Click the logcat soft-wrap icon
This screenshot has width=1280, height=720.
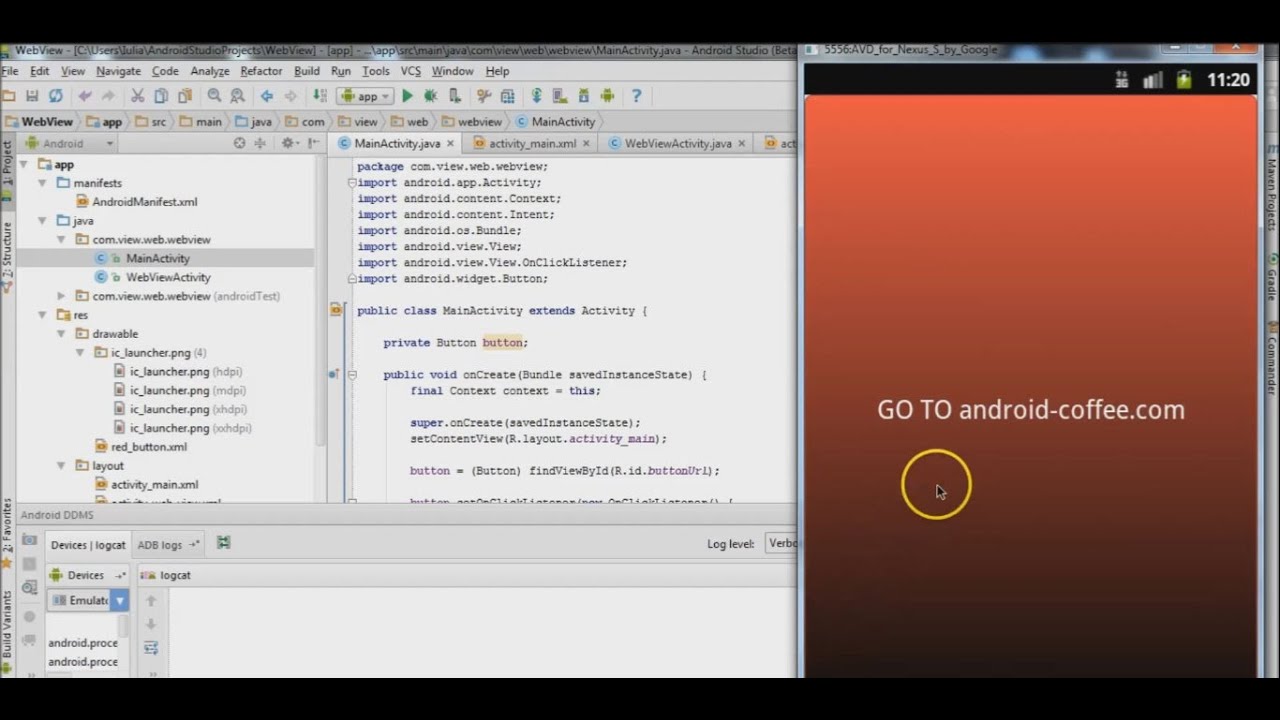coord(151,648)
